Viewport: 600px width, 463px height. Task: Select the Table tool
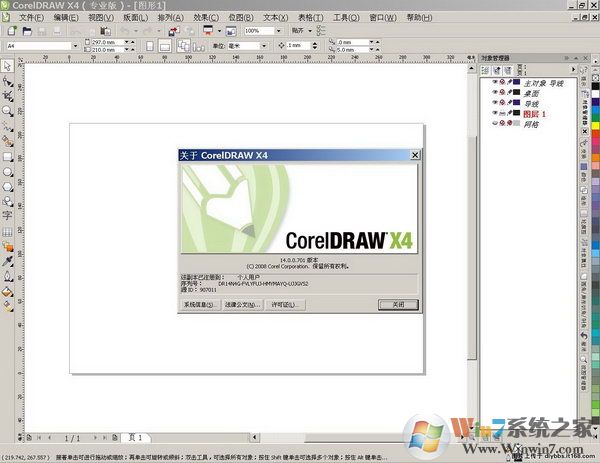[x=7, y=230]
